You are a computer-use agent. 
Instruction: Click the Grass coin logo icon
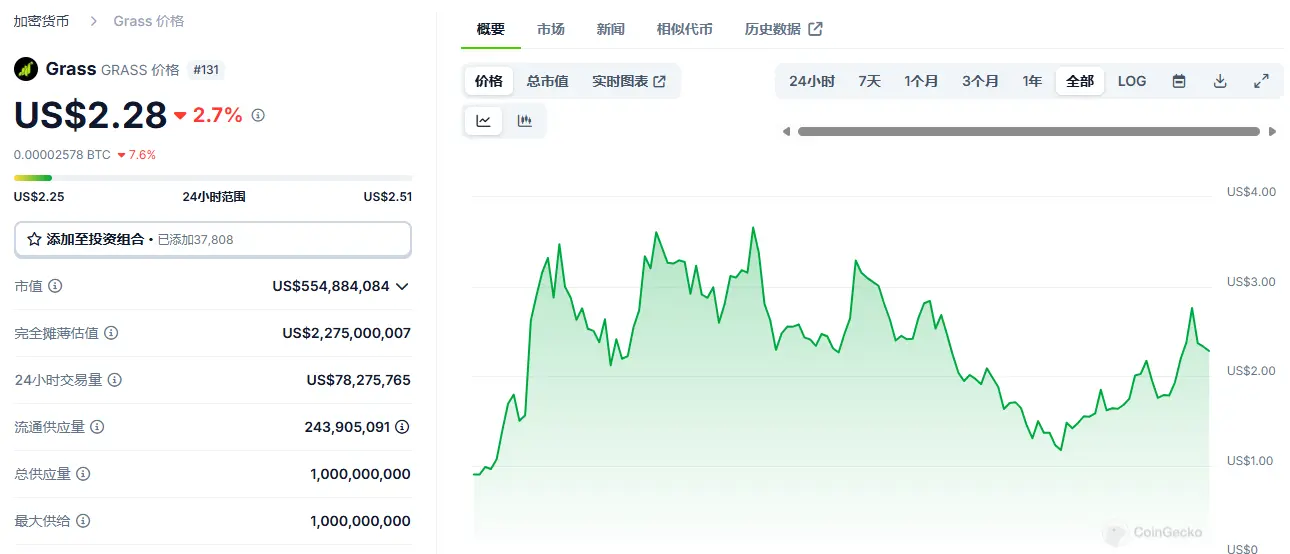click(x=25, y=69)
